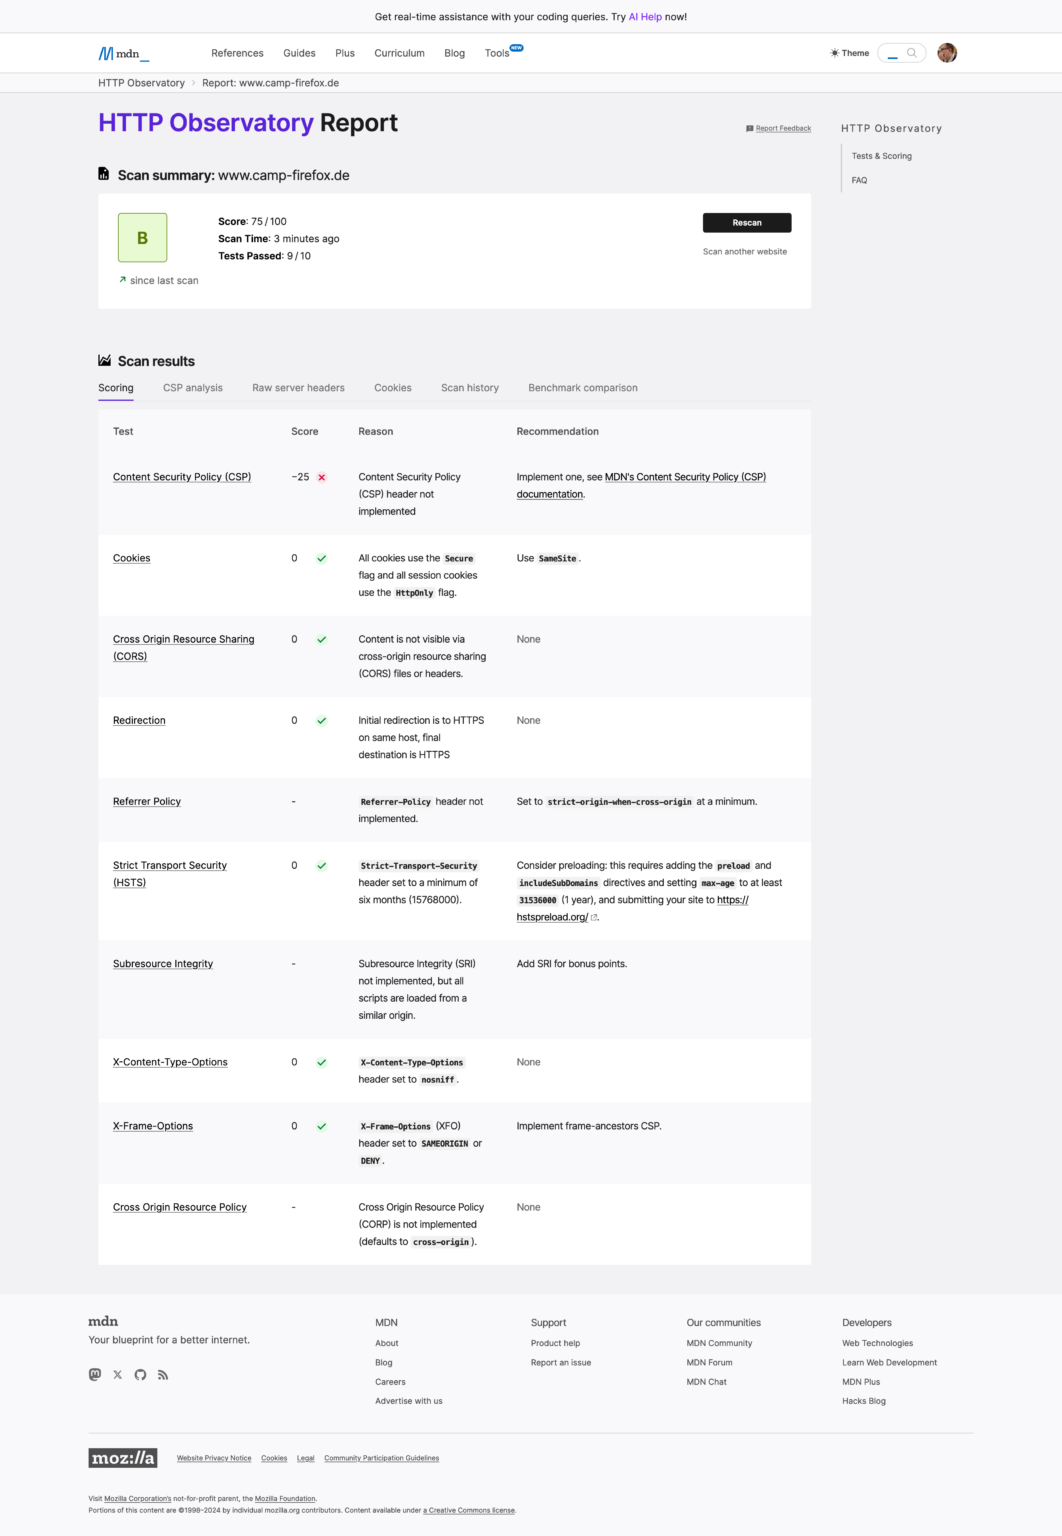Click the Mozilla logo in footer
1062x1536 pixels.
click(x=123, y=1458)
